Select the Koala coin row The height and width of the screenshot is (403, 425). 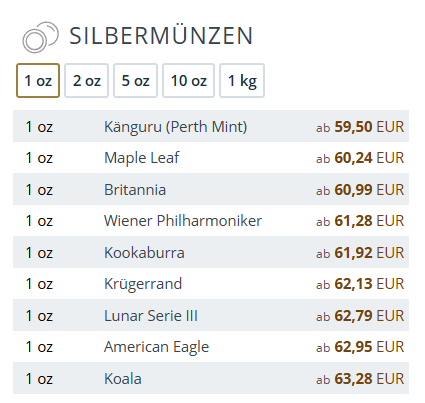[x=211, y=378]
